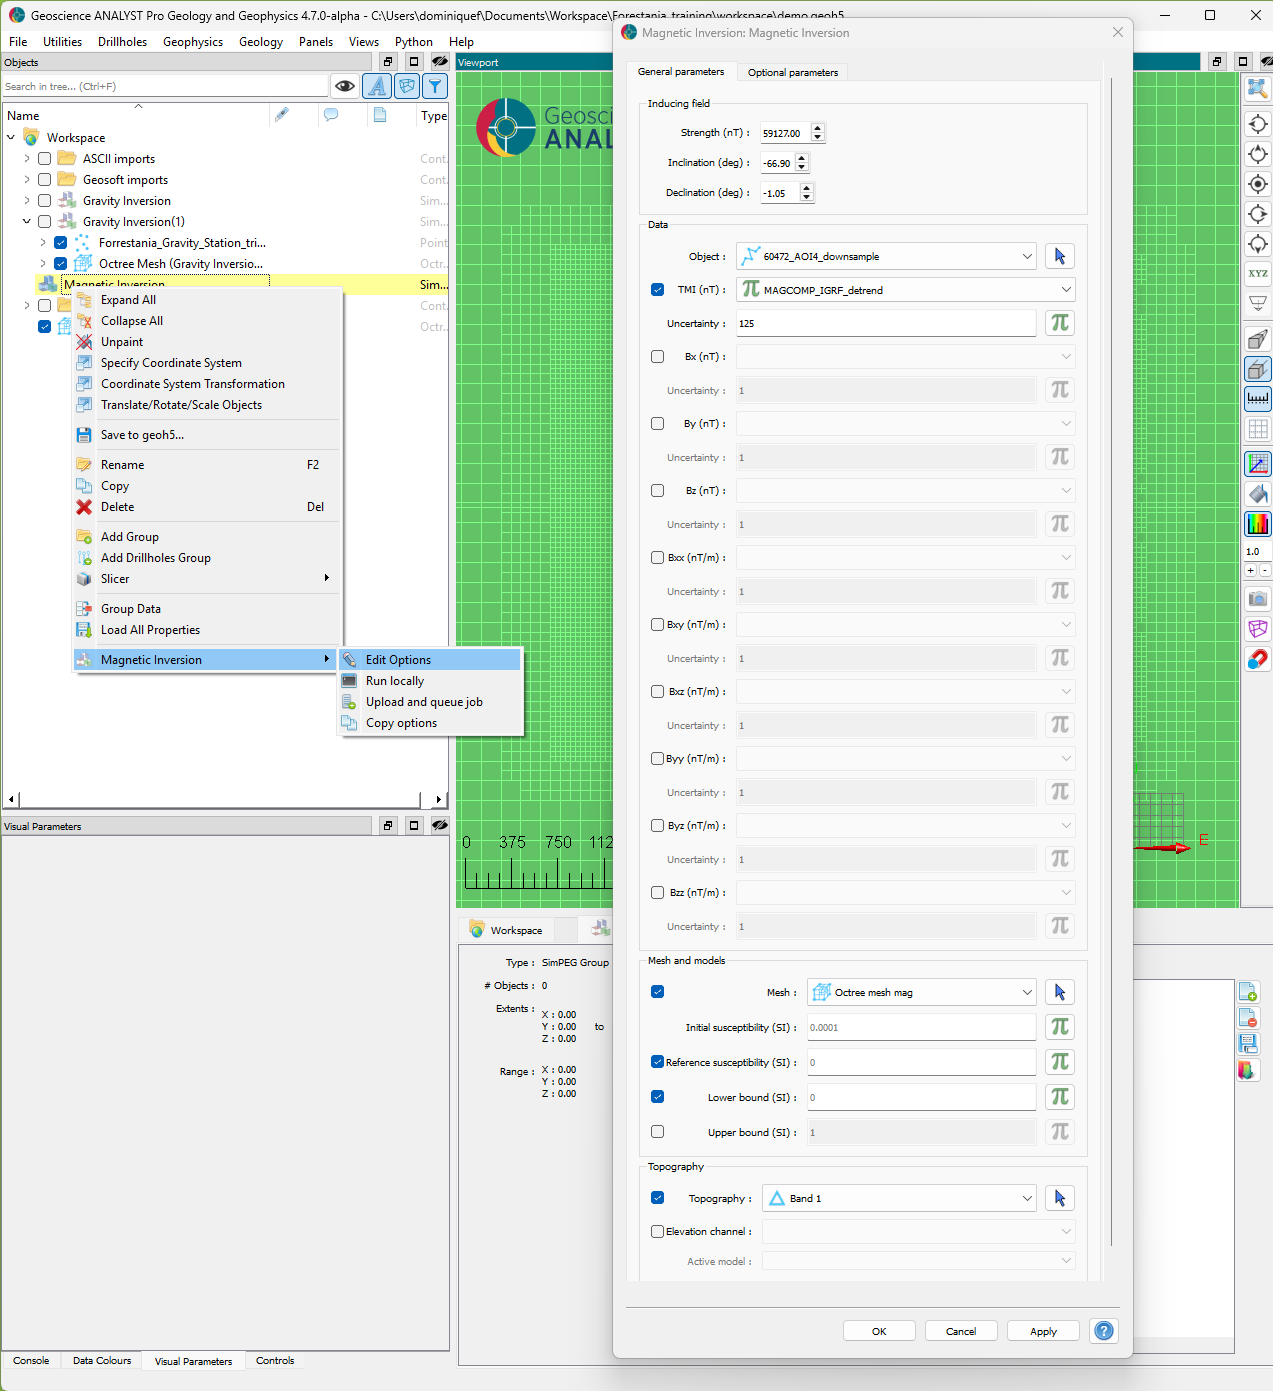1273x1391 pixels.
Task: Click the rainbow colour map swatch icon
Action: (1257, 523)
